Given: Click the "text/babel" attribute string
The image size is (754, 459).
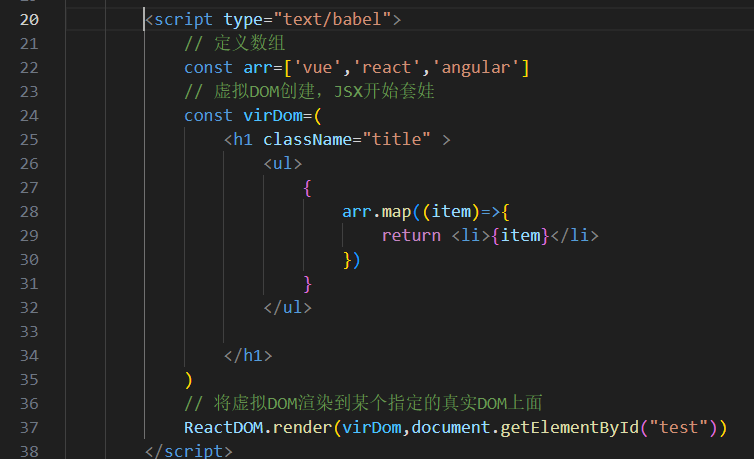Looking at the screenshot, I should coord(332,20).
